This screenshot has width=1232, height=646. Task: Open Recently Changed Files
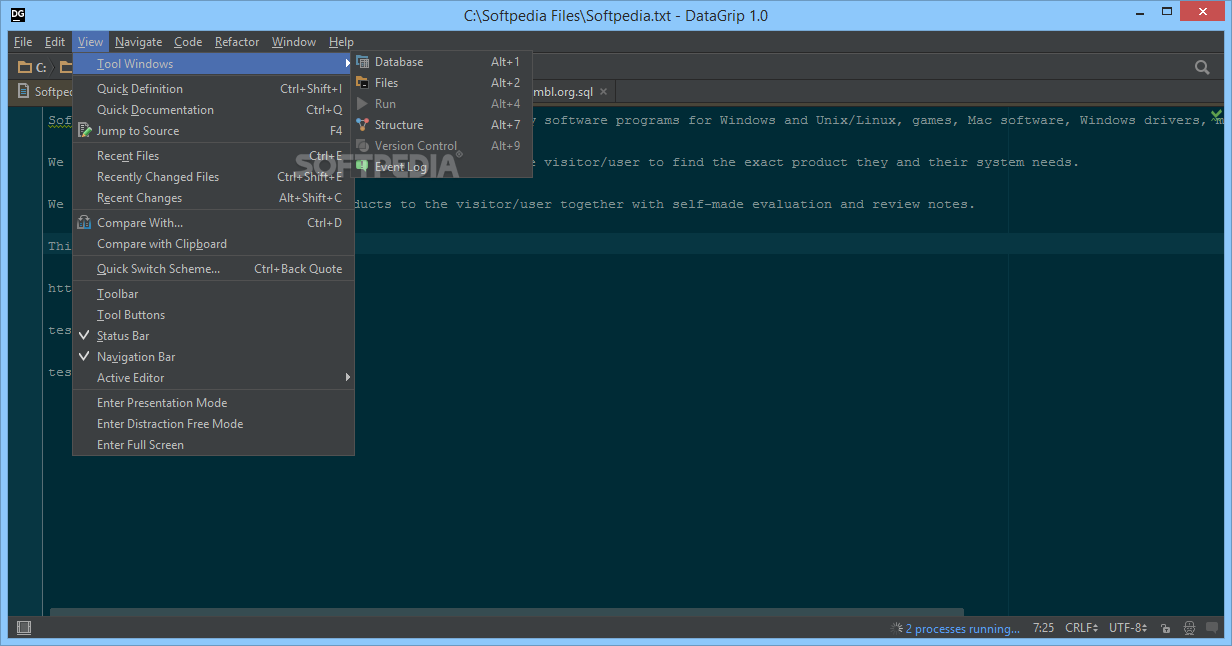pos(214,177)
